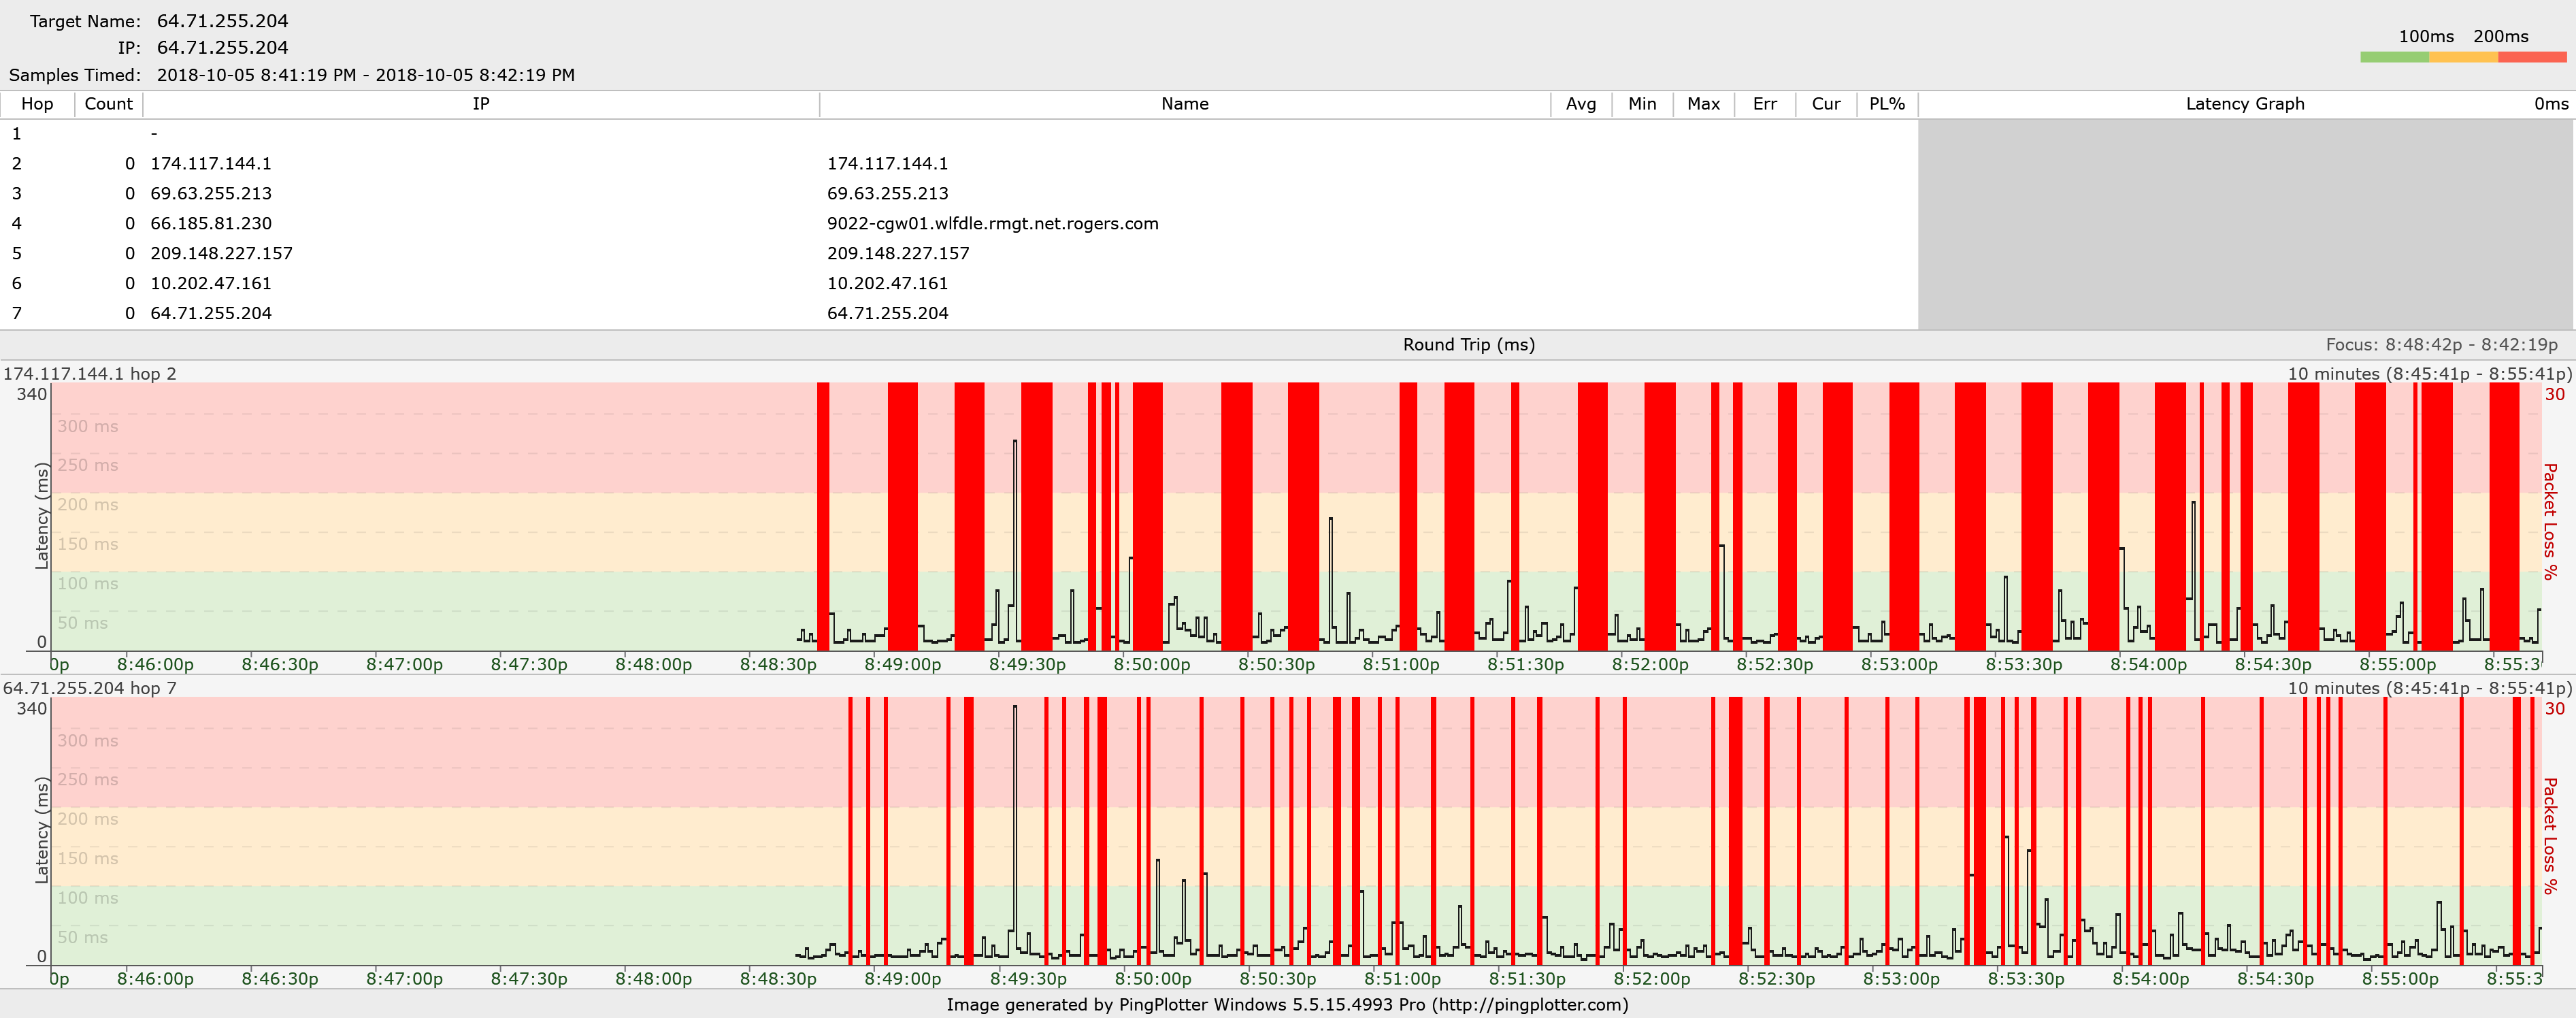Click the Count column header

(108, 104)
